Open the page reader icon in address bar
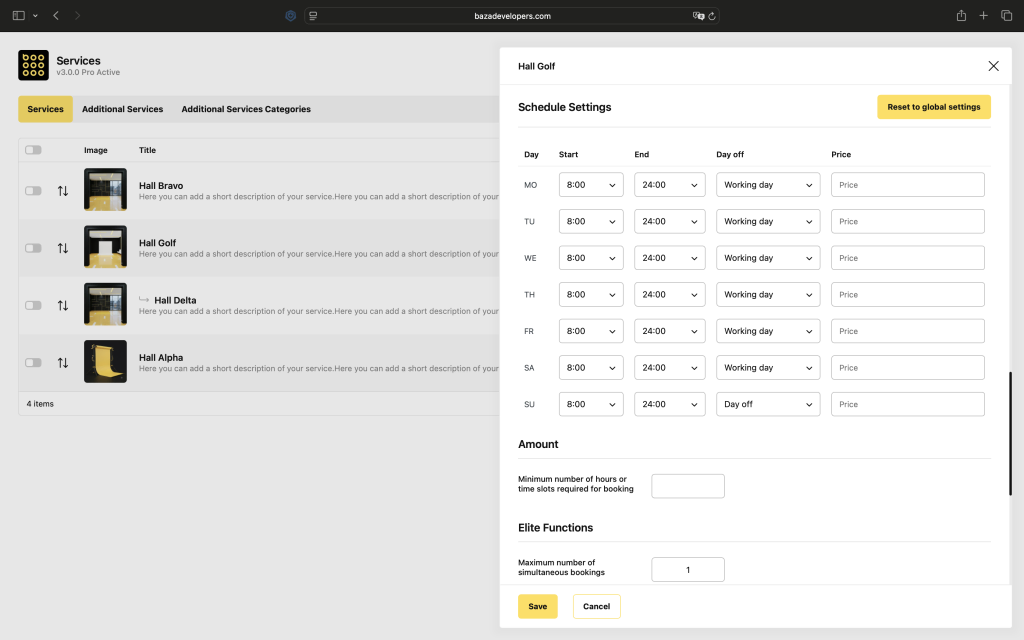The width and height of the screenshot is (1024, 640). 313,16
